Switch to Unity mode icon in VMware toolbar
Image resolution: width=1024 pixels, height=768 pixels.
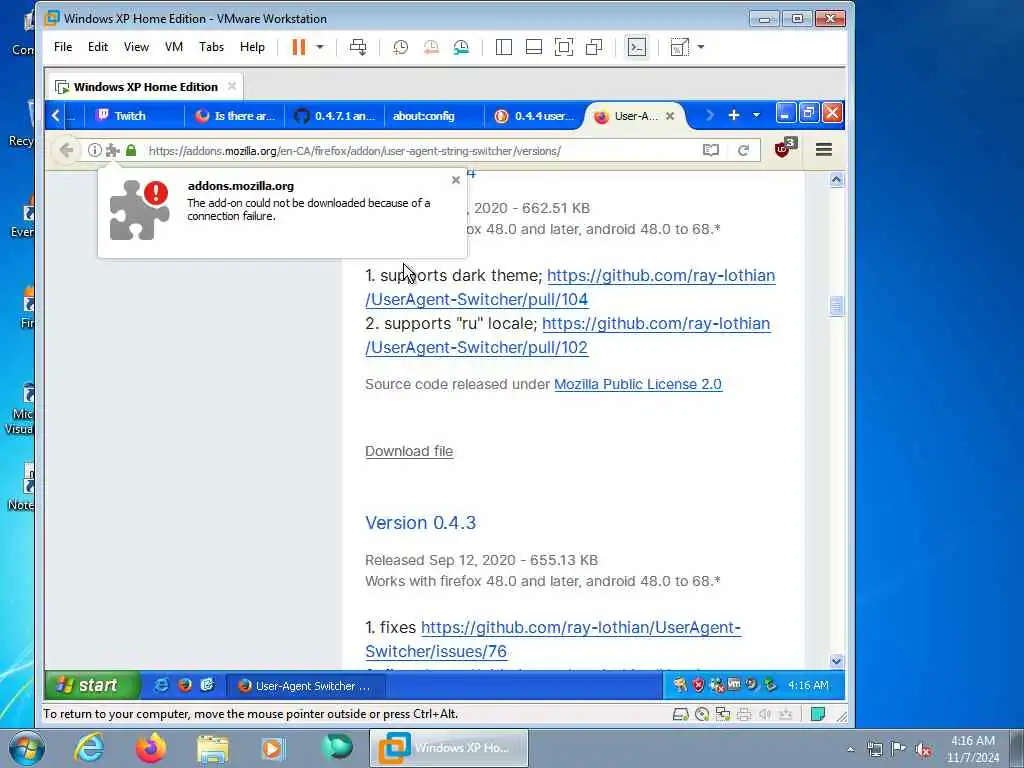pyautogui.click(x=594, y=47)
